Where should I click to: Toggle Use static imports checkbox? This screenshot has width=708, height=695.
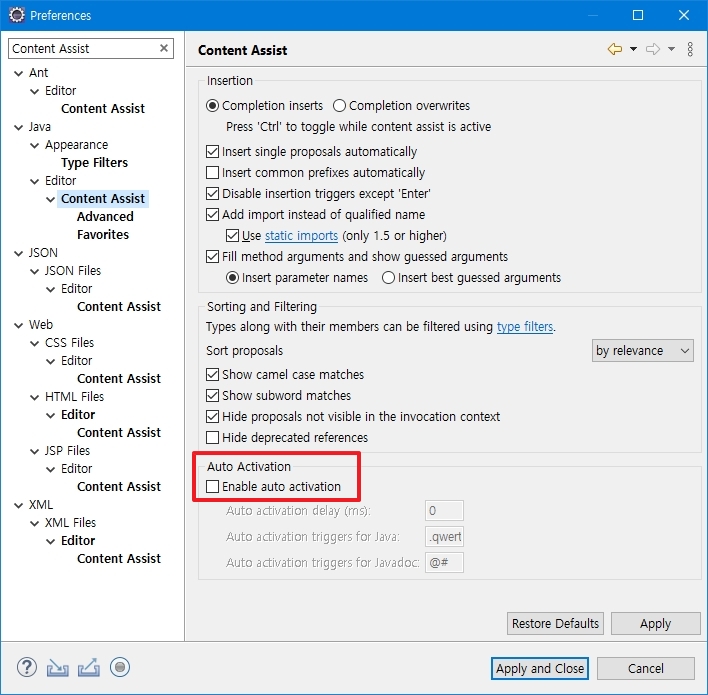click(x=232, y=235)
